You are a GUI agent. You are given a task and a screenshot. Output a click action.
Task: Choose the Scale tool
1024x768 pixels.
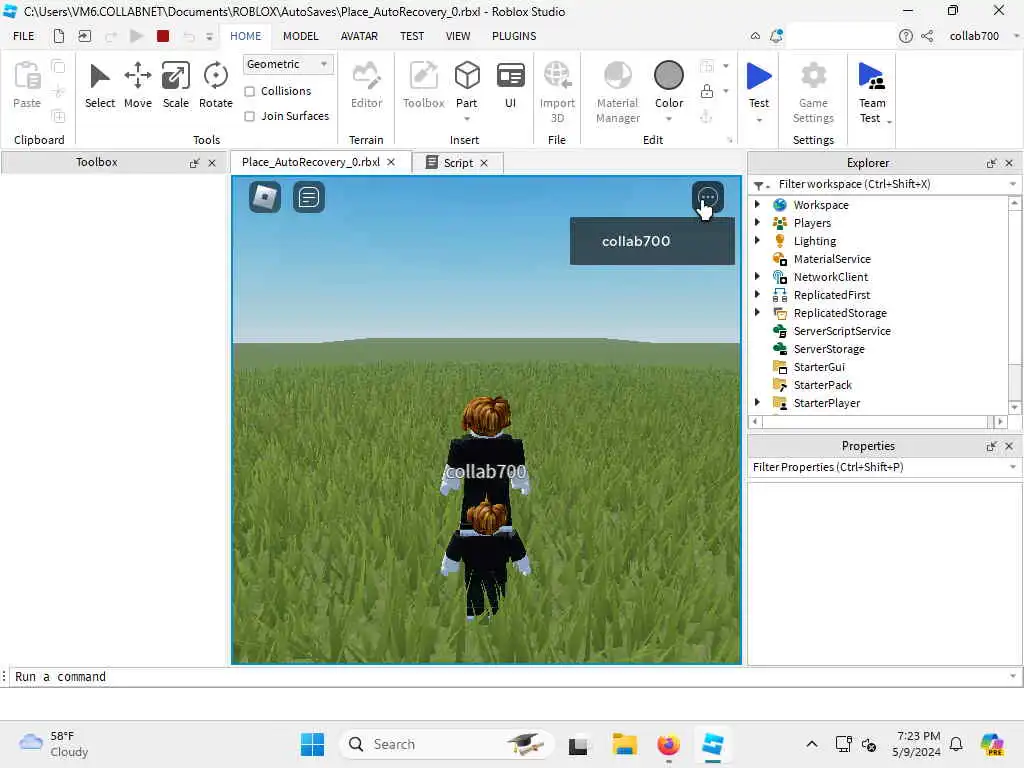click(x=176, y=85)
